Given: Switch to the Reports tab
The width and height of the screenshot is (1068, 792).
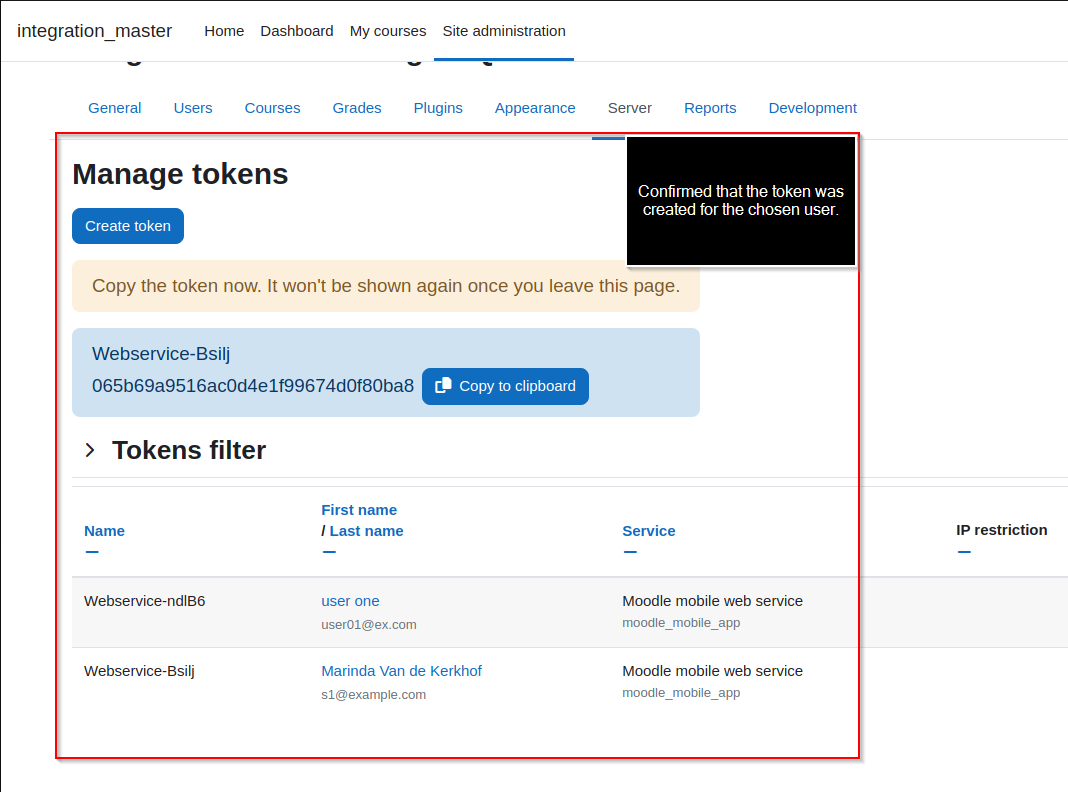Looking at the screenshot, I should [710, 108].
